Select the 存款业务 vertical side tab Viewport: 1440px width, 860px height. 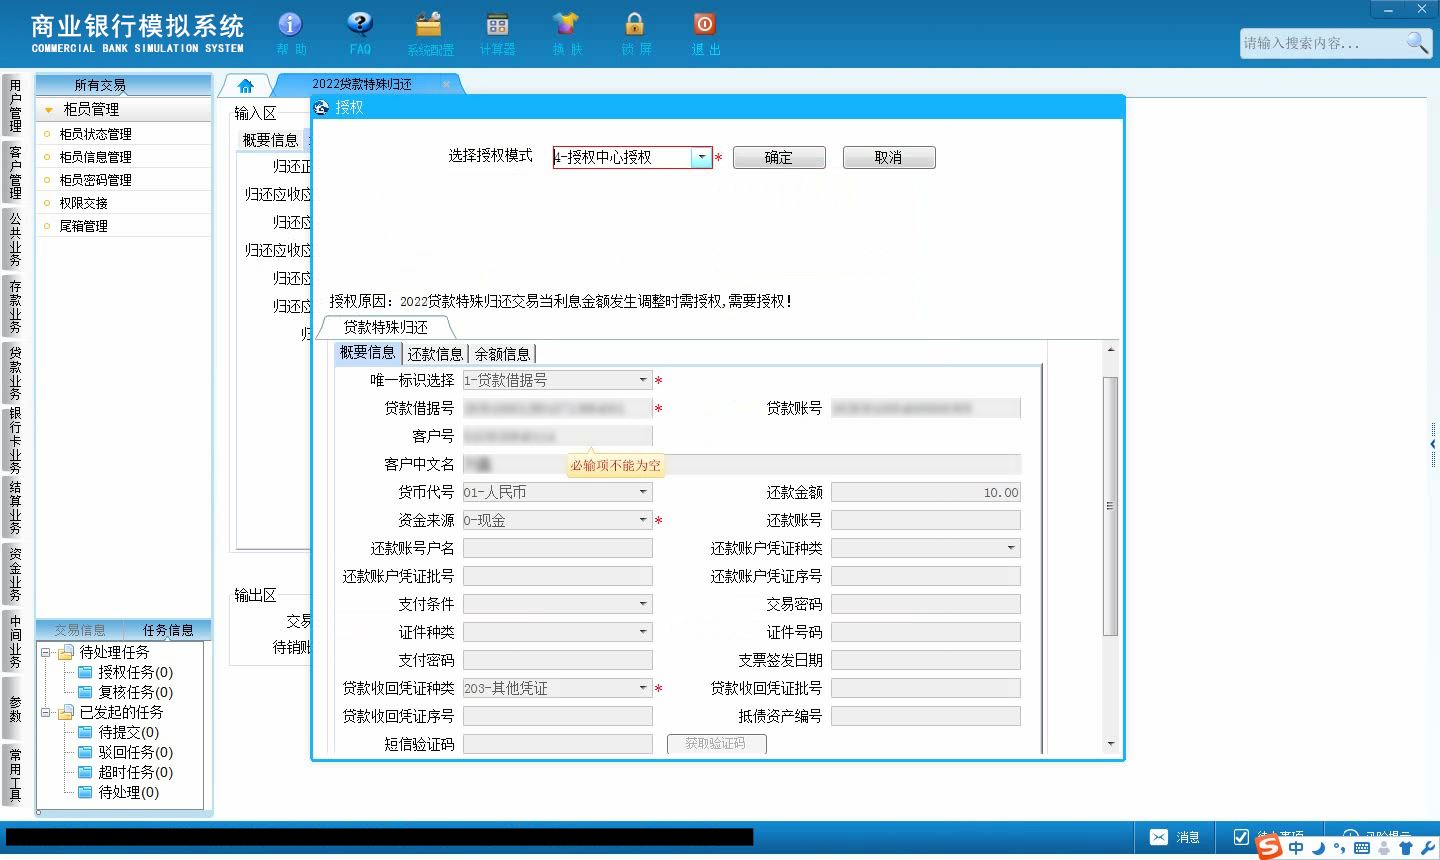coord(15,306)
